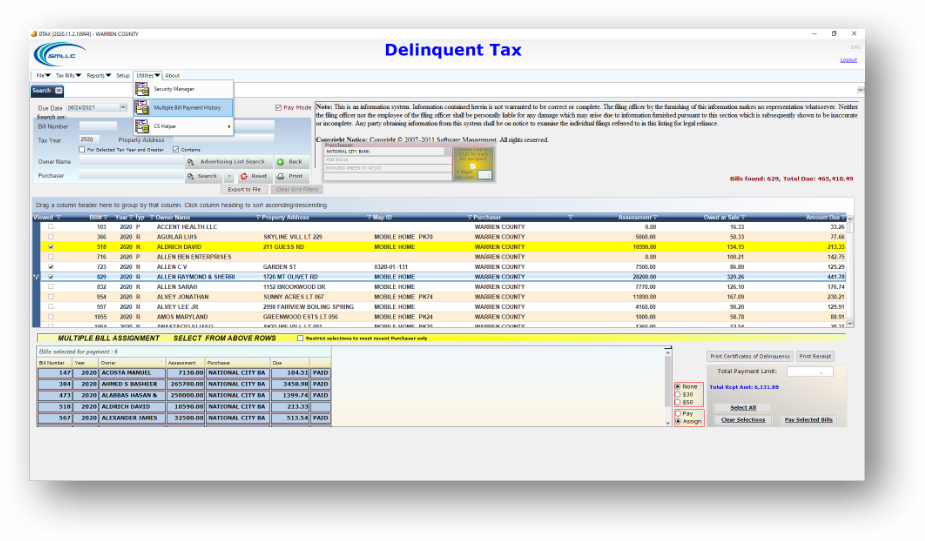925x541 pixels.
Task: Click the Pay Selected Bills button
Action: click(808, 420)
